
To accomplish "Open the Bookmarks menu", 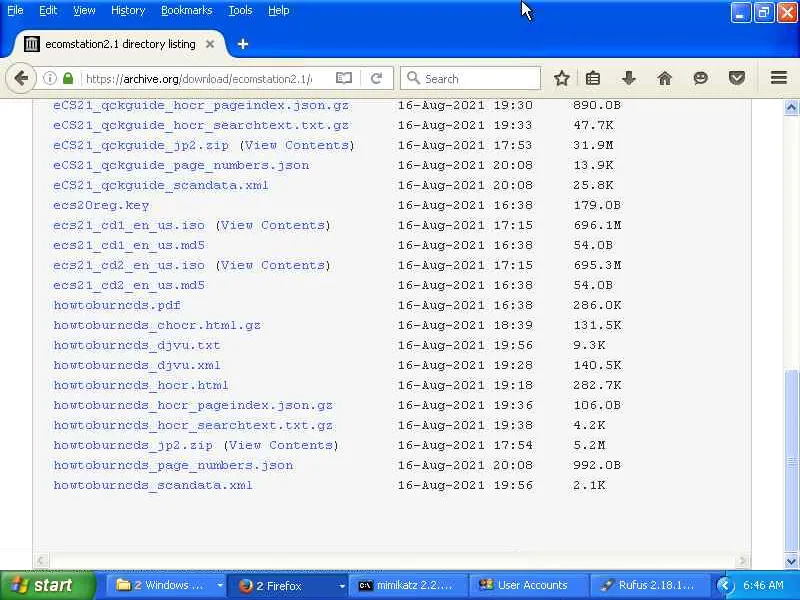I will (186, 10).
